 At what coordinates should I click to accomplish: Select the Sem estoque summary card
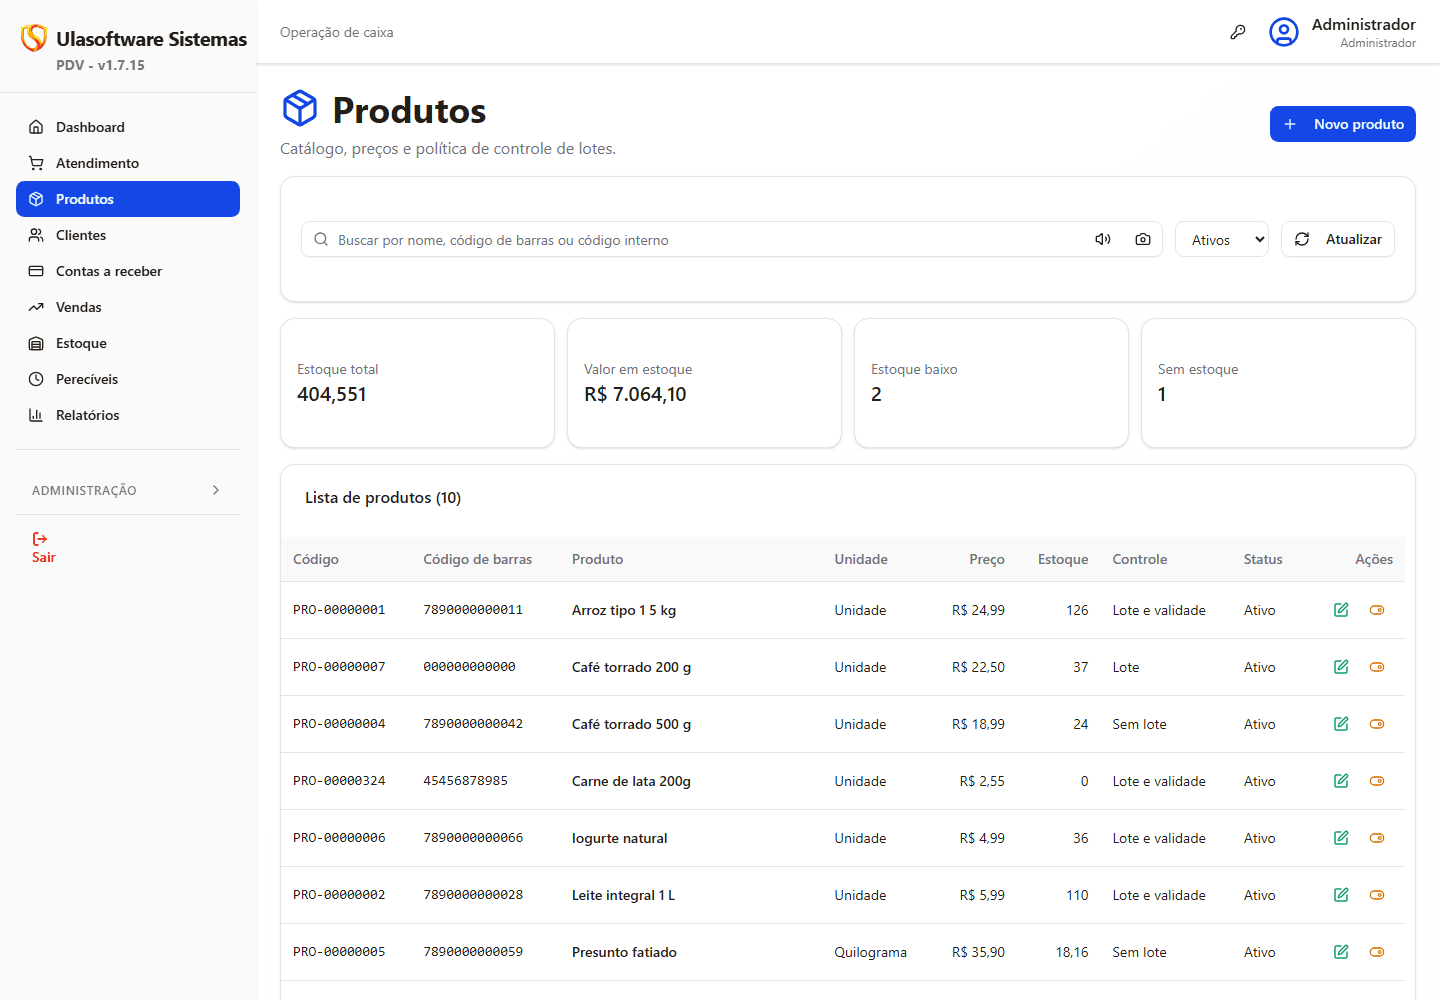[x=1278, y=383]
